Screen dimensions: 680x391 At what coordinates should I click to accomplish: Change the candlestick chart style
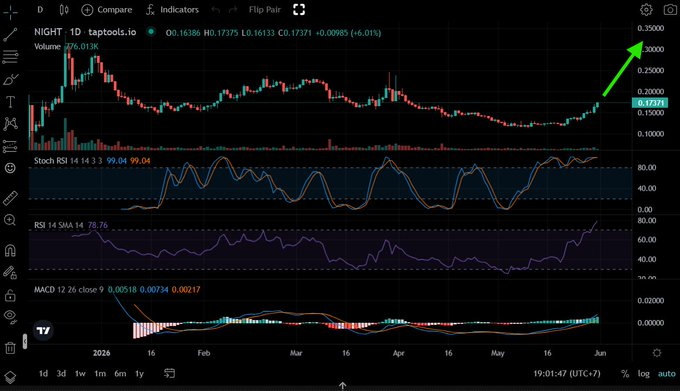pos(64,10)
